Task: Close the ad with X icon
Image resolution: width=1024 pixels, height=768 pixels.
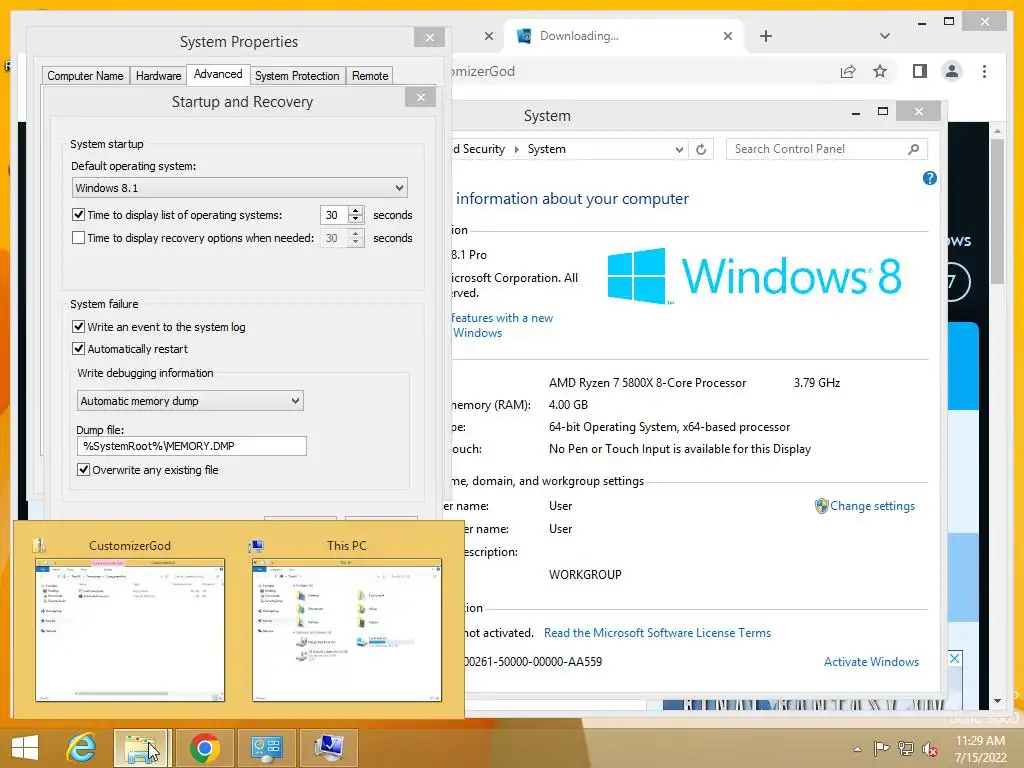Action: pos(954,658)
